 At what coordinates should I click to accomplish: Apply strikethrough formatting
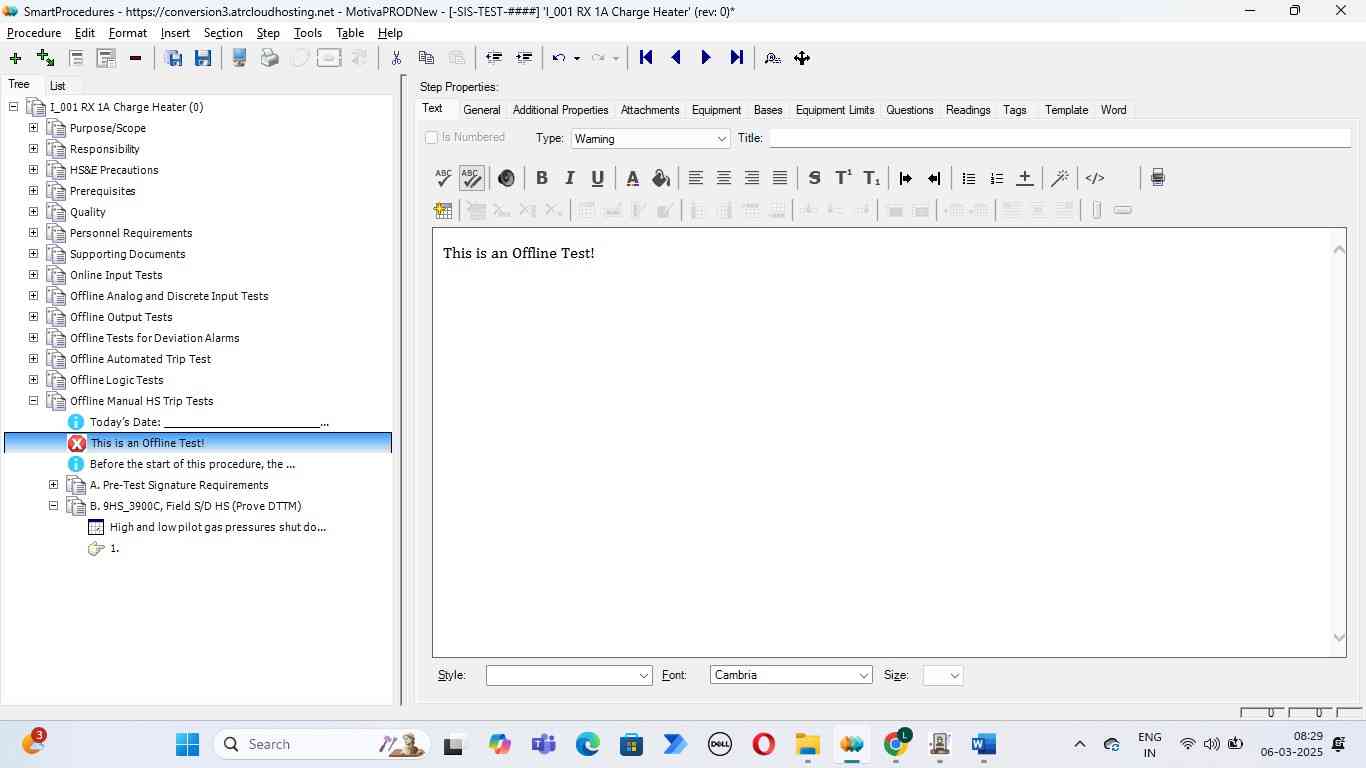[x=814, y=178]
